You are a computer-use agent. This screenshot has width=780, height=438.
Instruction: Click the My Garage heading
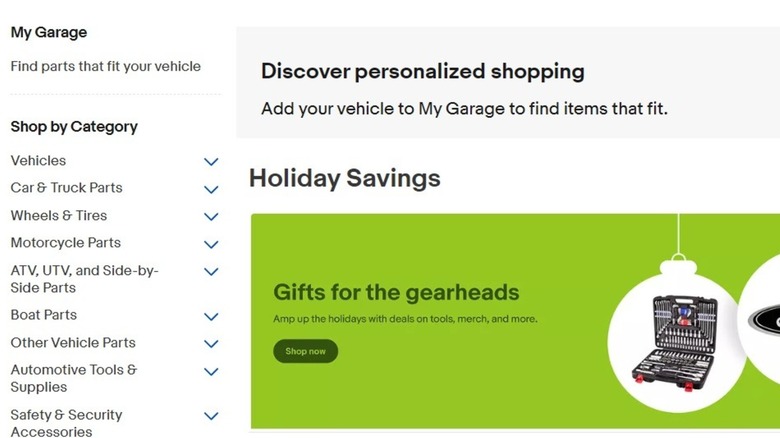click(48, 32)
